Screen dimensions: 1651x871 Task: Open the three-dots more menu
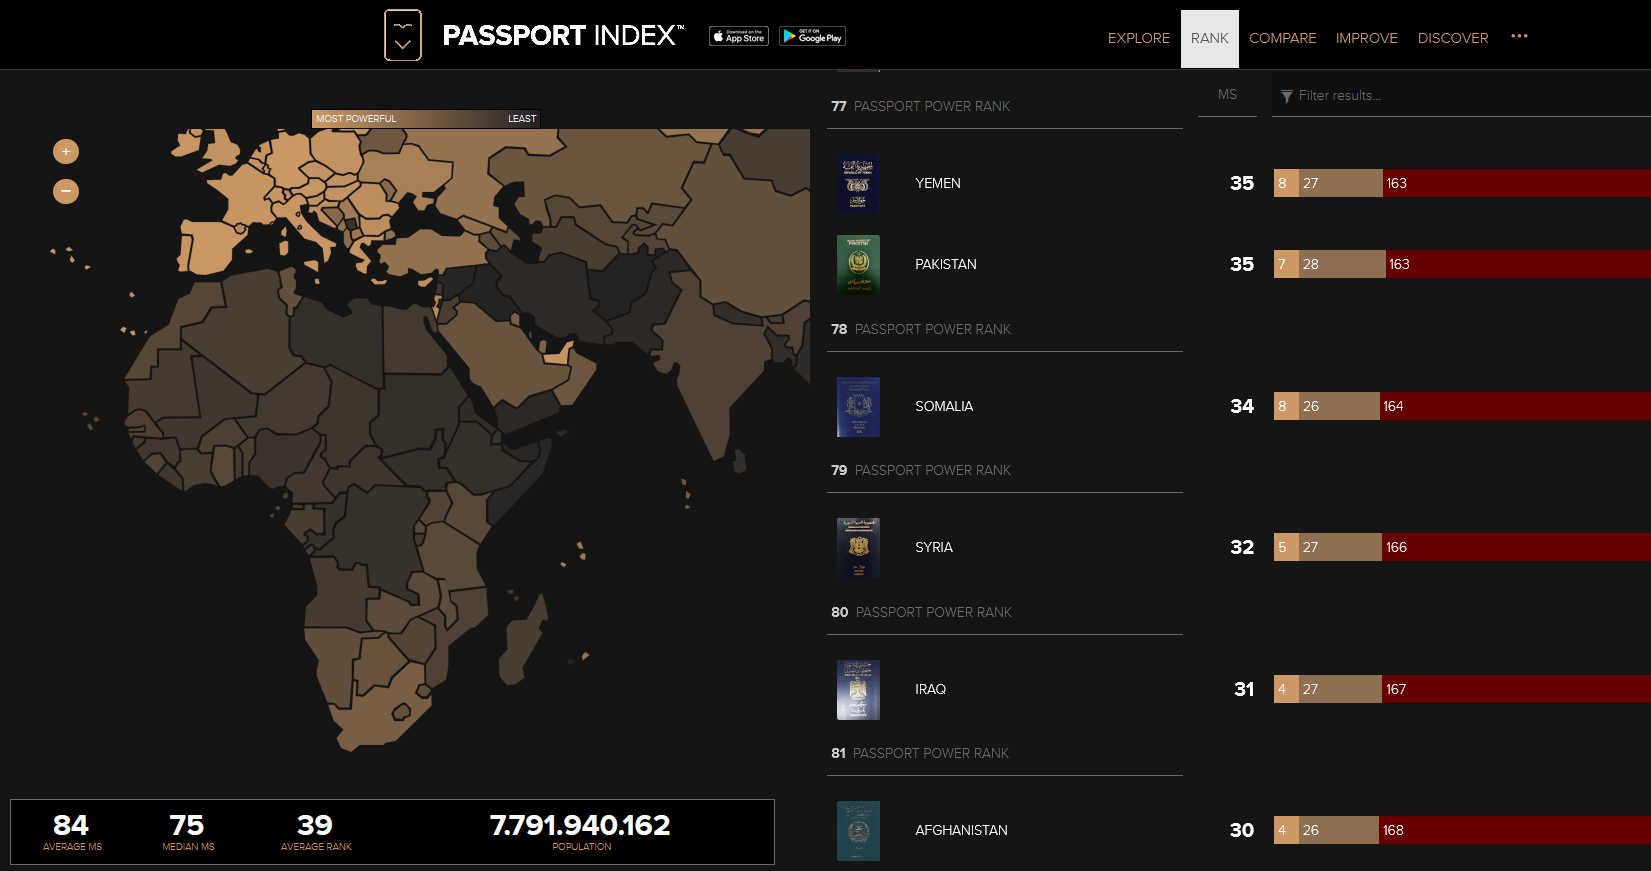tap(1519, 37)
